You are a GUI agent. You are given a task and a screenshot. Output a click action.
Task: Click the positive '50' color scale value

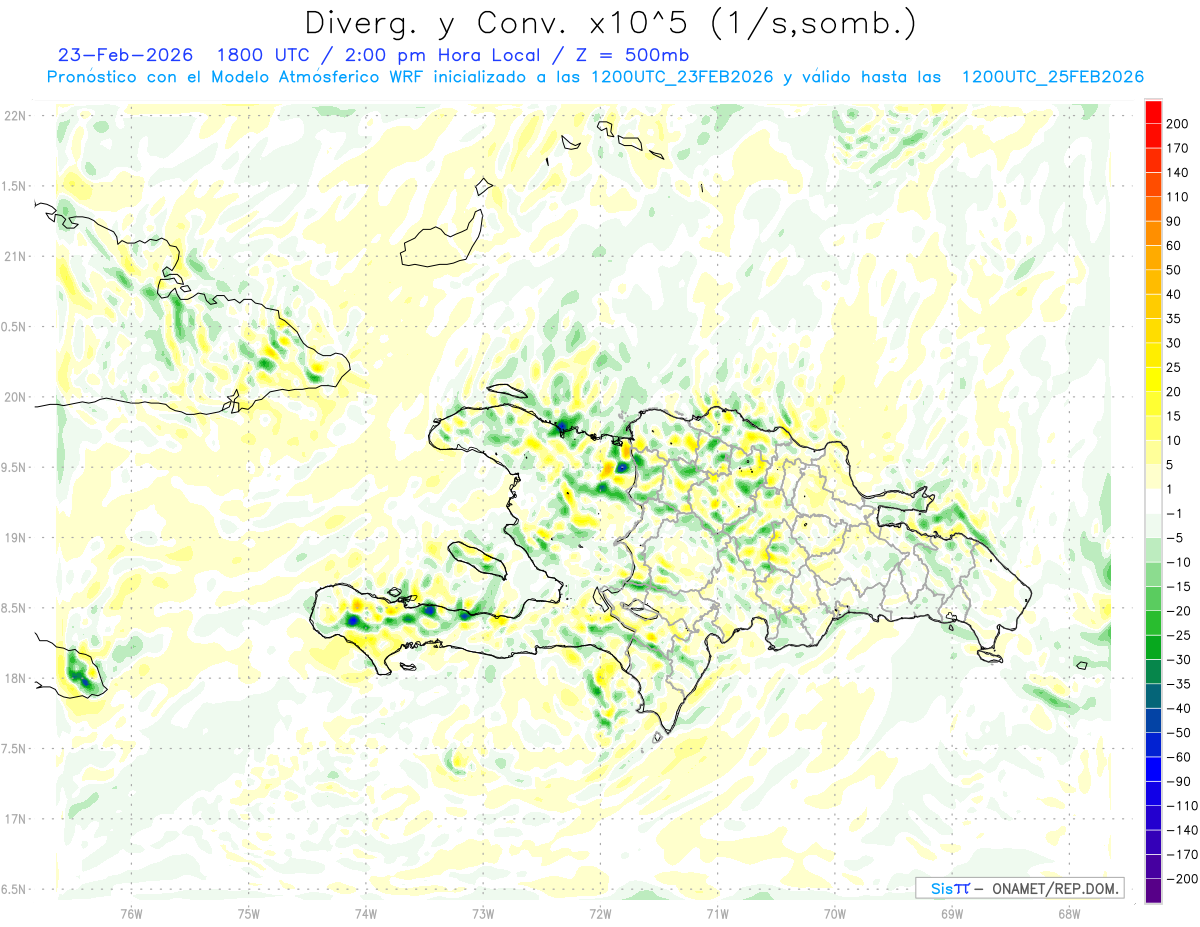click(x=1175, y=270)
